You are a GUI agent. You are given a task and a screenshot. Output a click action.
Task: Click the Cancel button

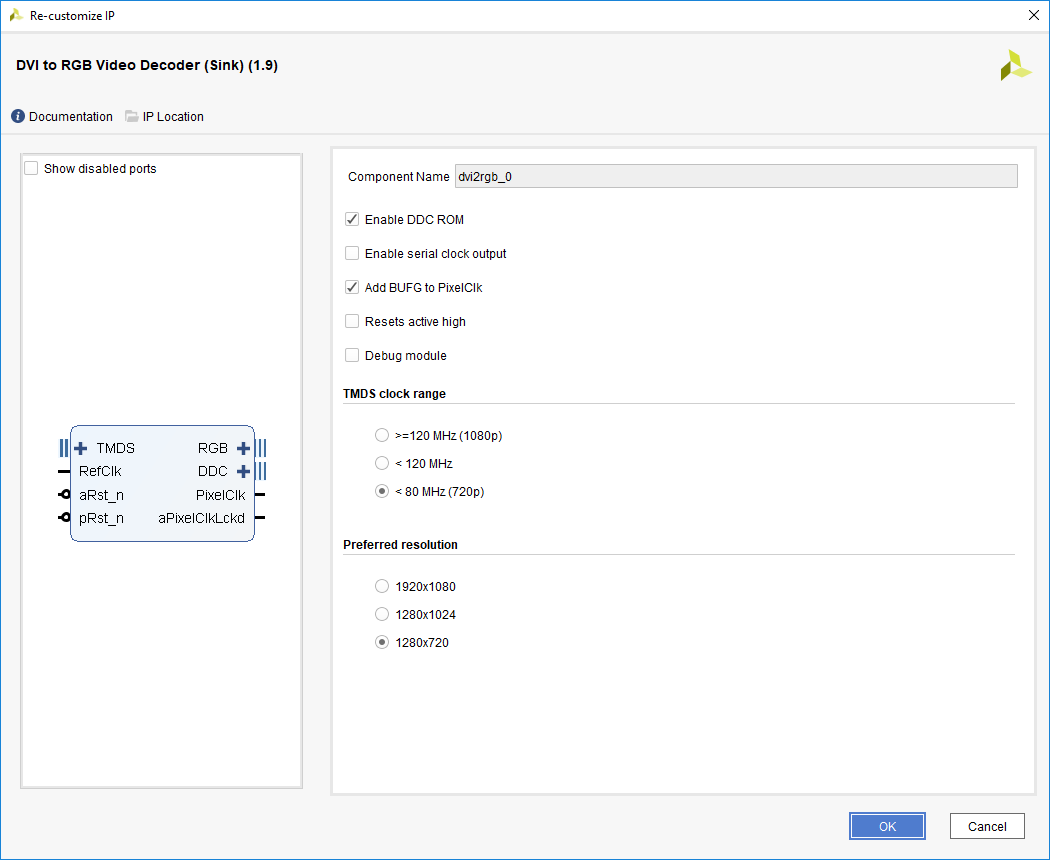[x=987, y=827]
